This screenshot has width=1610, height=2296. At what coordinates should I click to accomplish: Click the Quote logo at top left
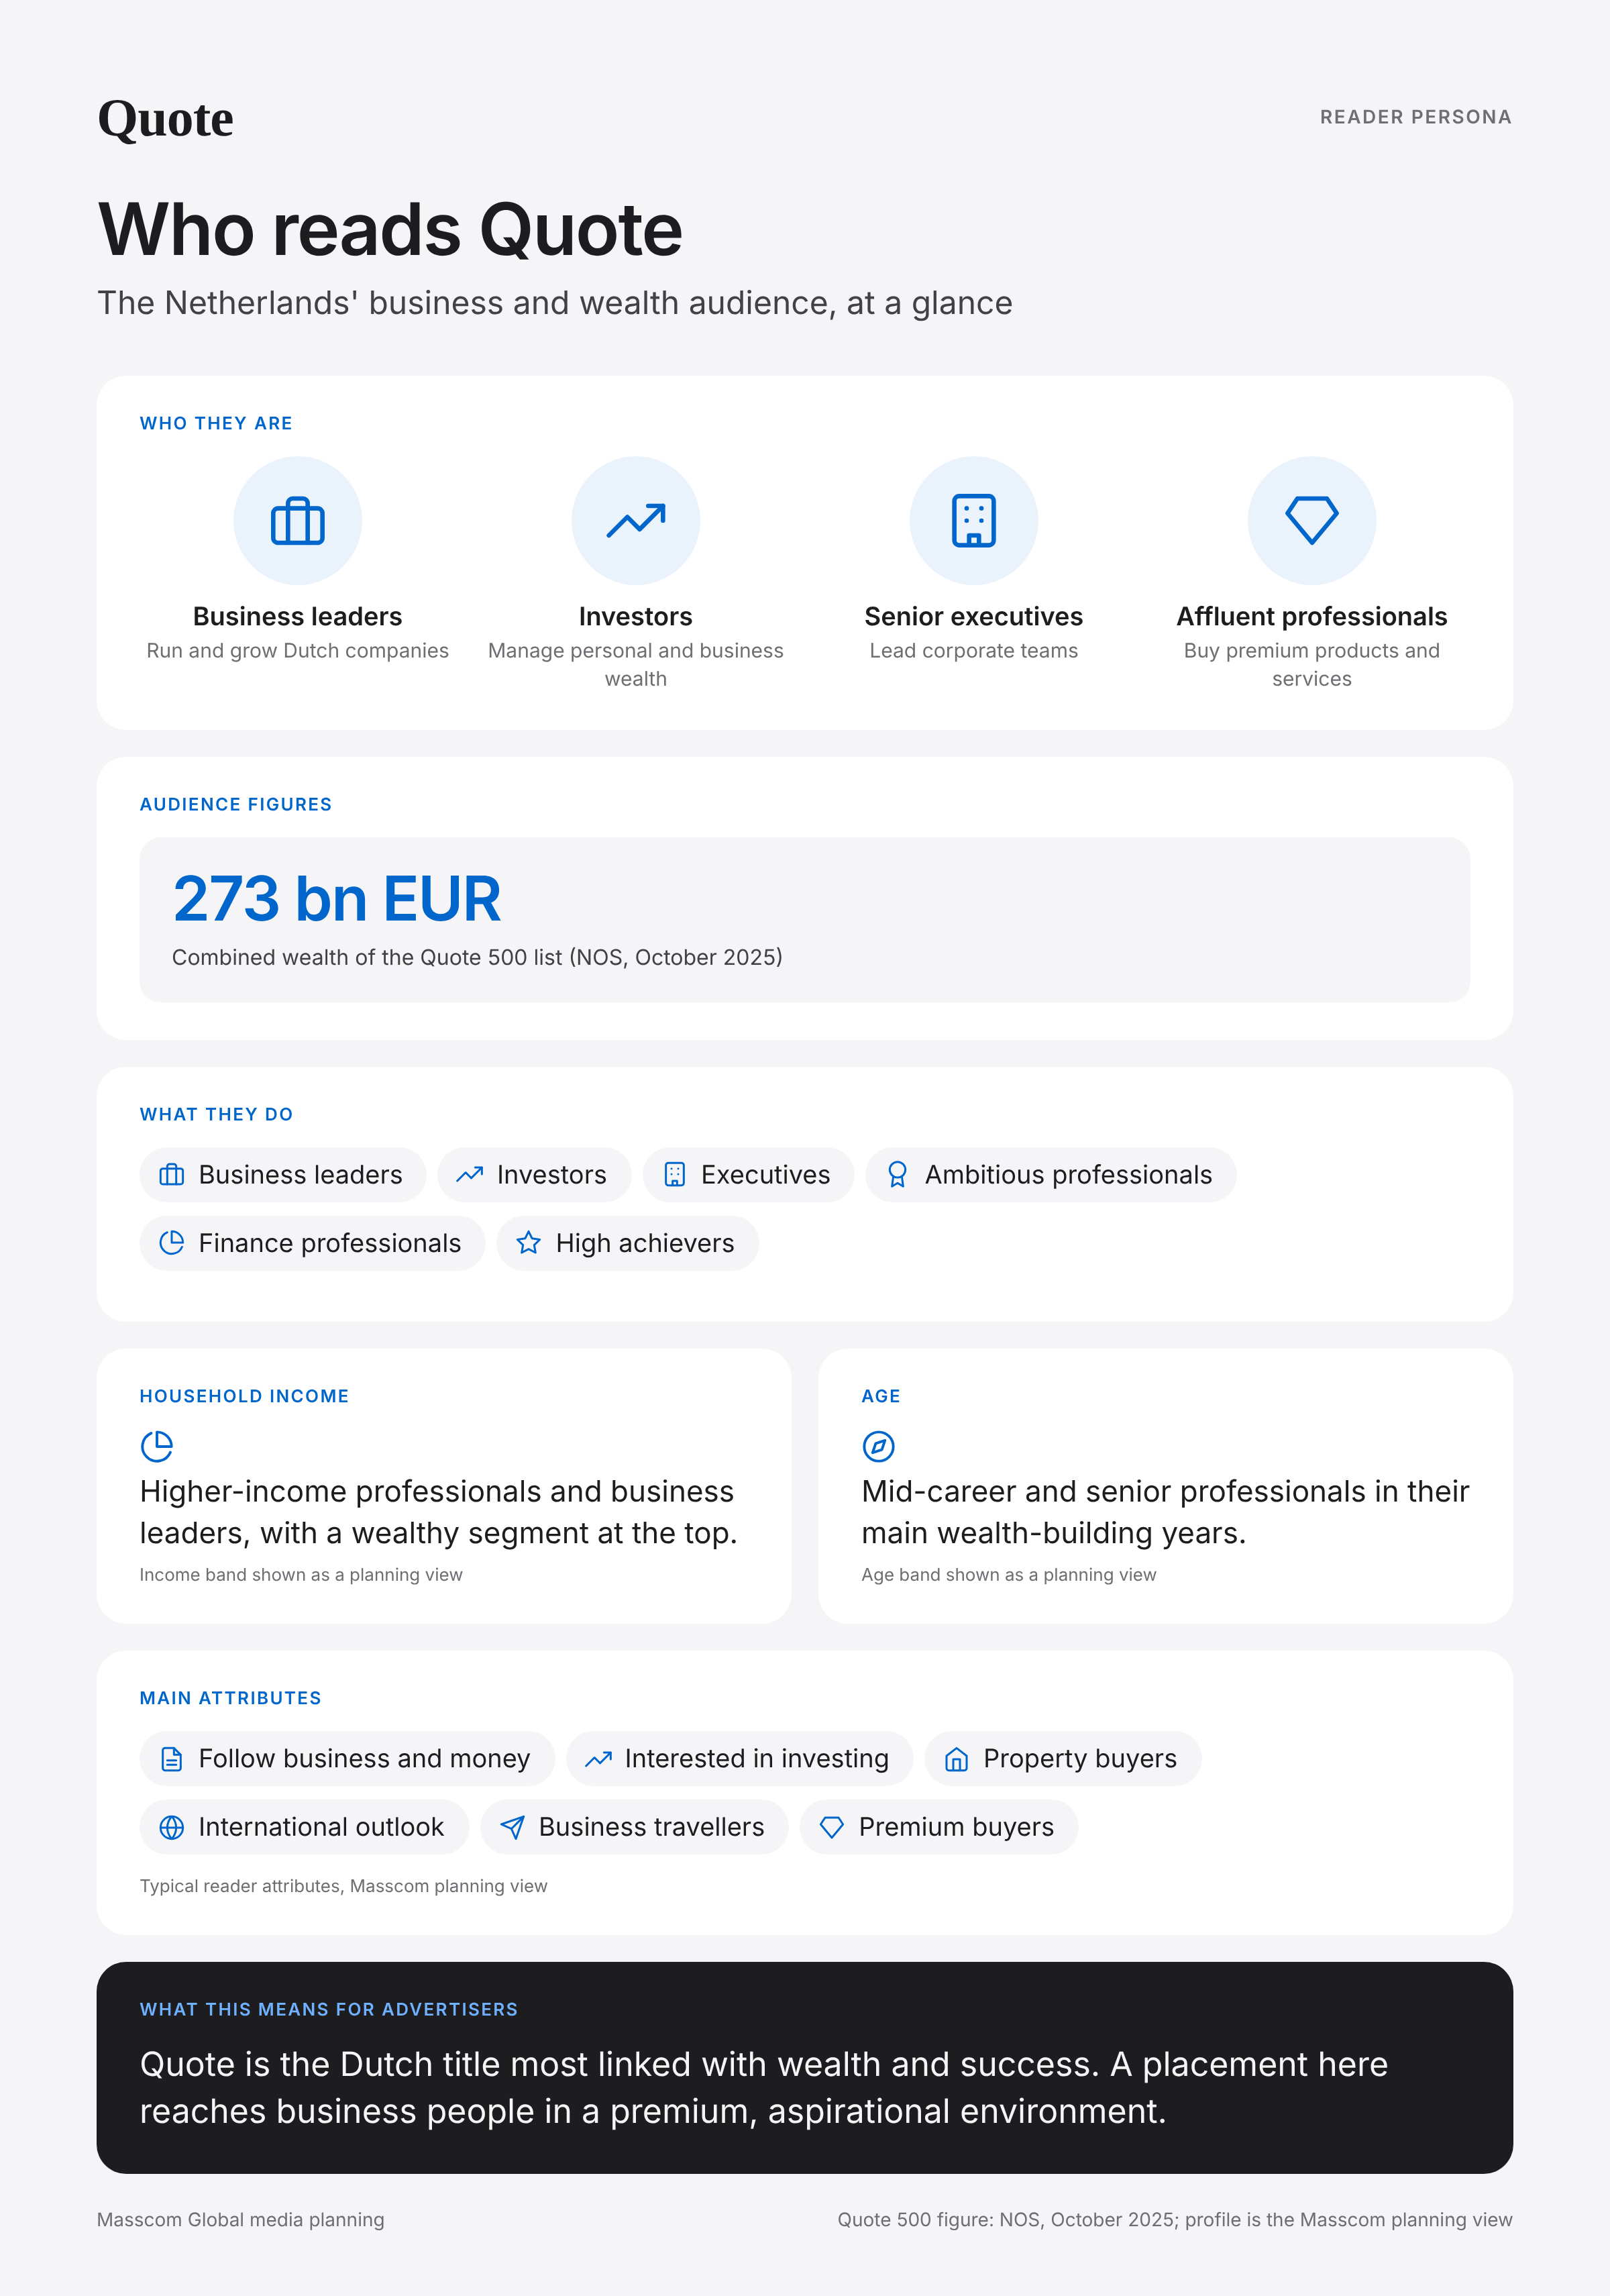(x=165, y=119)
